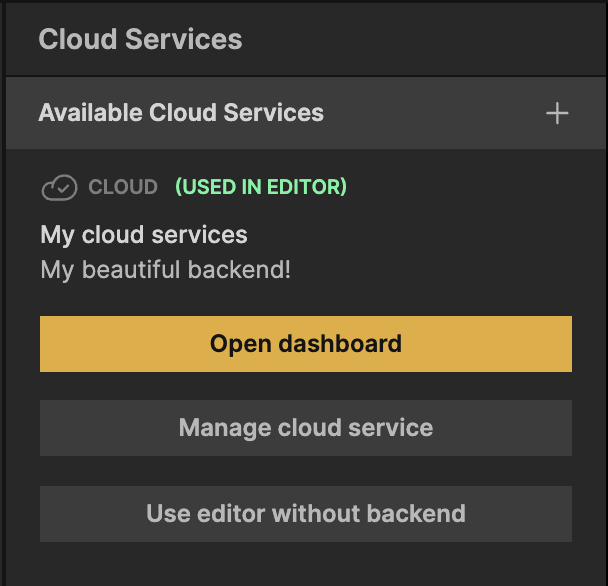Click the plus icon to add cloud service

[557, 113]
